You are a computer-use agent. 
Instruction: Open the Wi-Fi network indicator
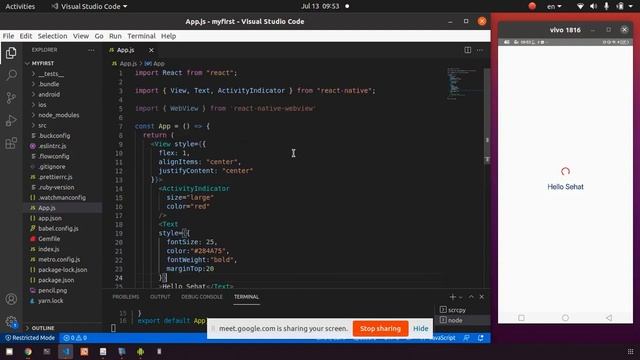click(580, 6)
